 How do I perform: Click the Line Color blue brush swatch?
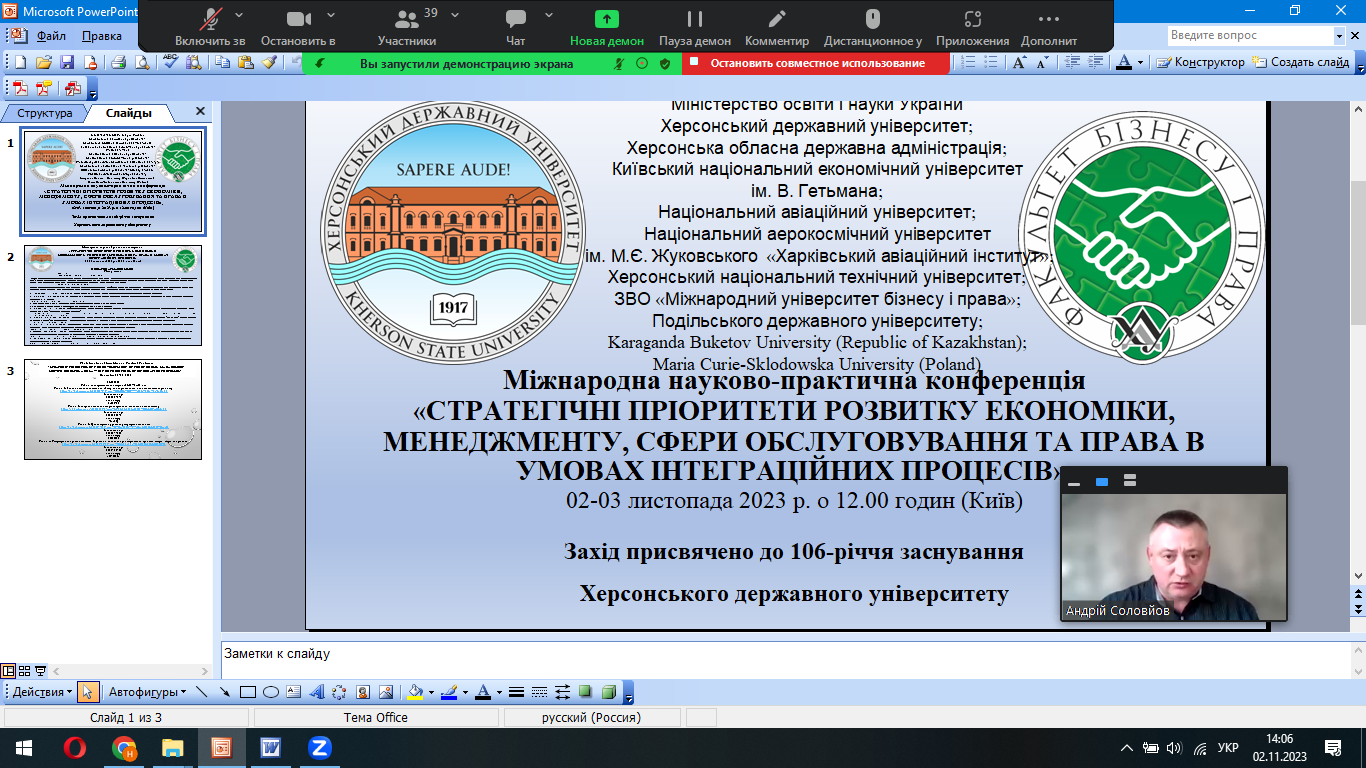[449, 692]
